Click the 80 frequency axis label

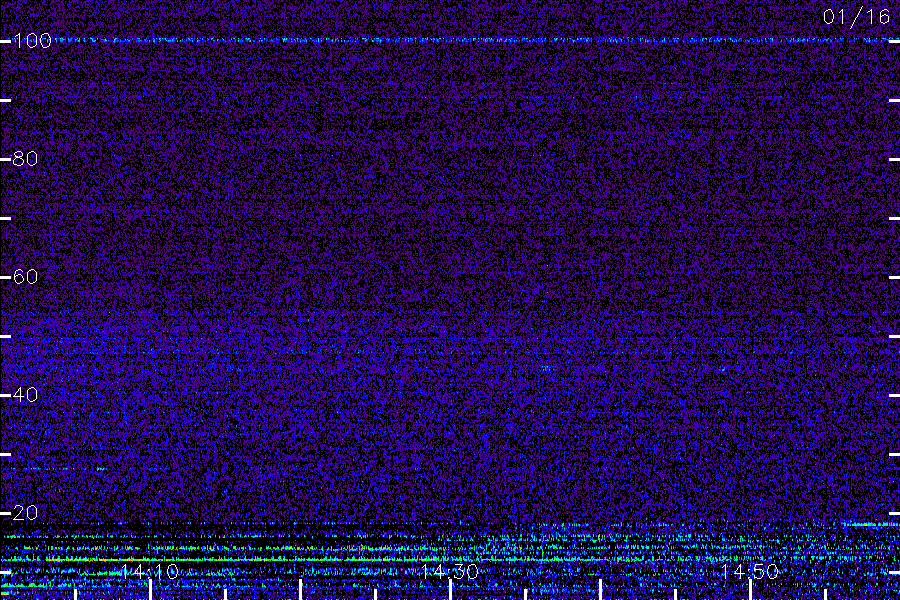pos(25,158)
